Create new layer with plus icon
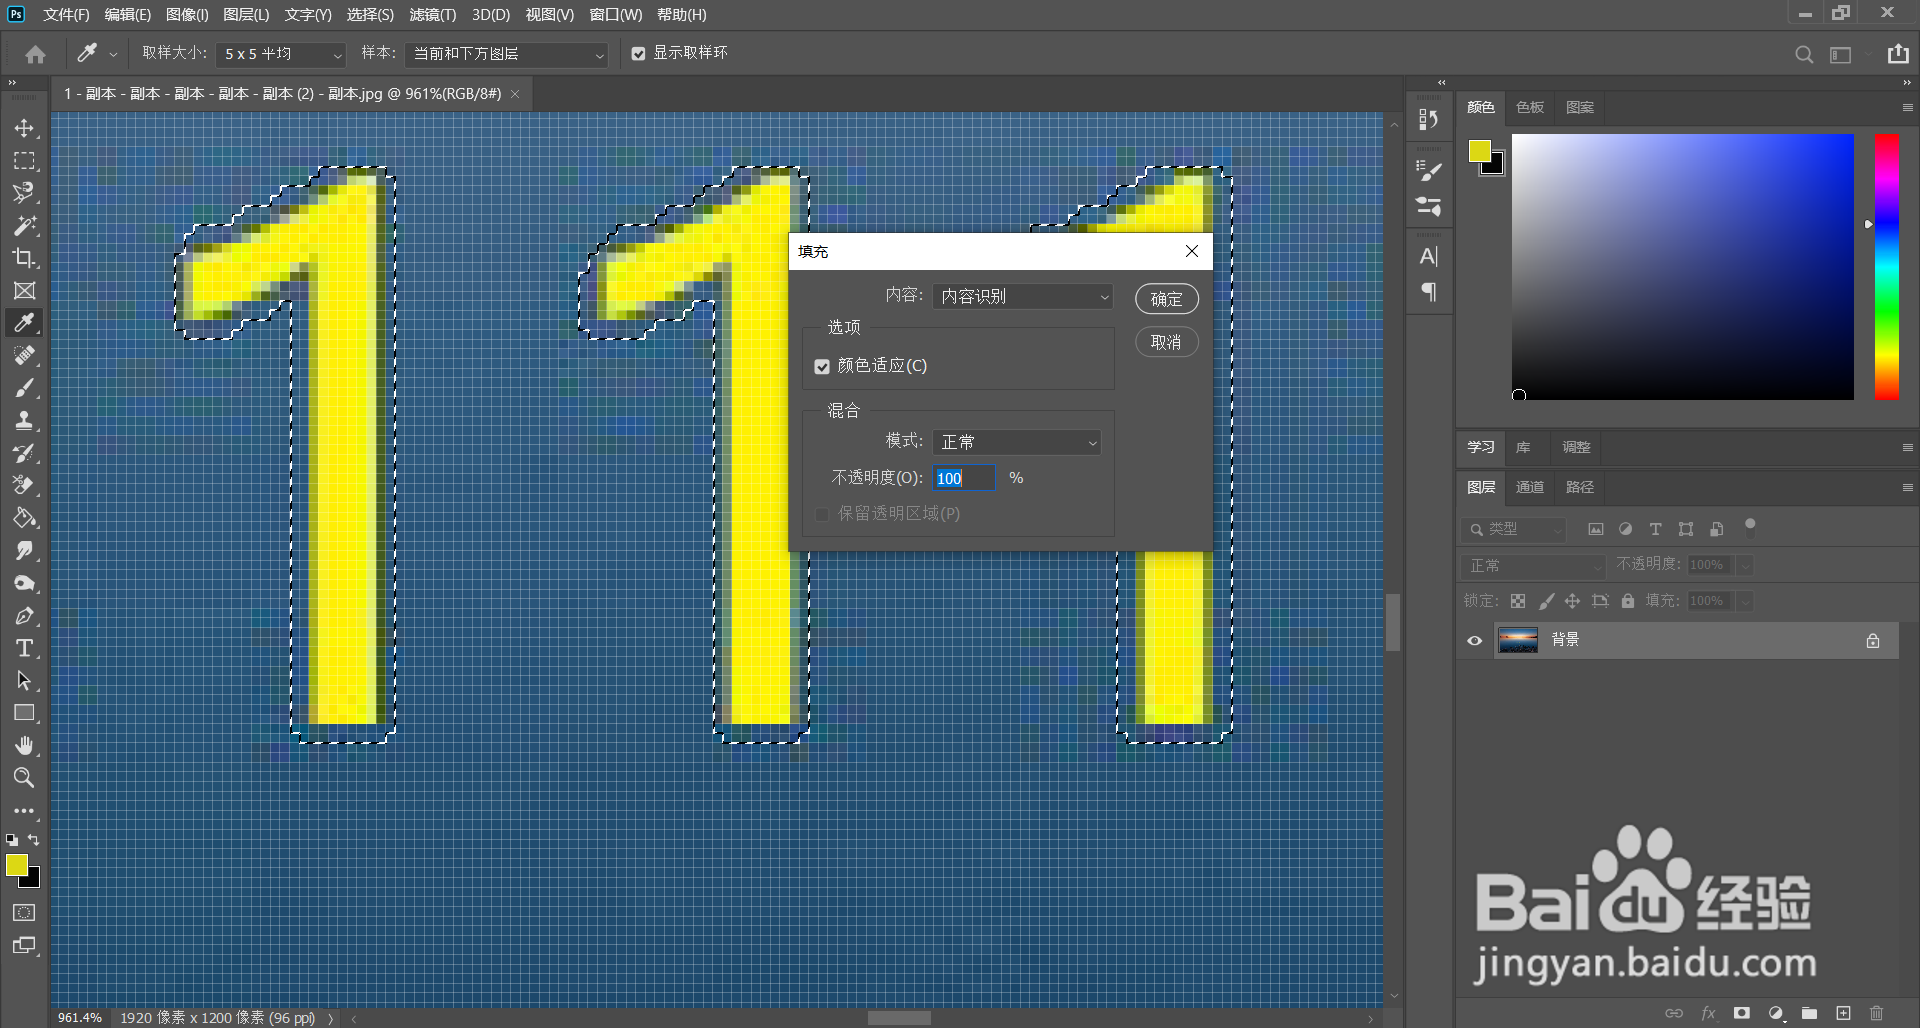Image resolution: width=1920 pixels, height=1028 pixels. pos(1843,1013)
